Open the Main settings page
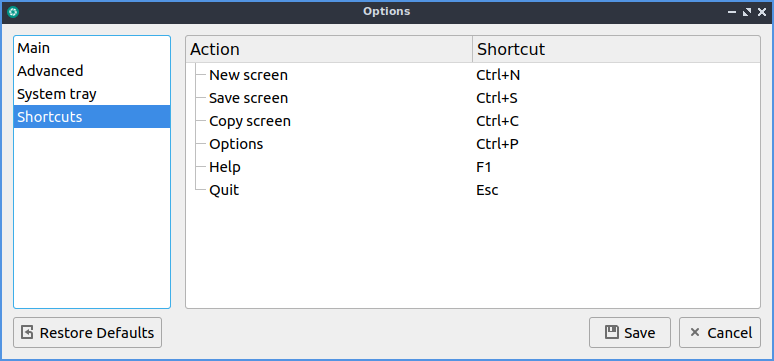This screenshot has height=361, width=774. (x=92, y=48)
